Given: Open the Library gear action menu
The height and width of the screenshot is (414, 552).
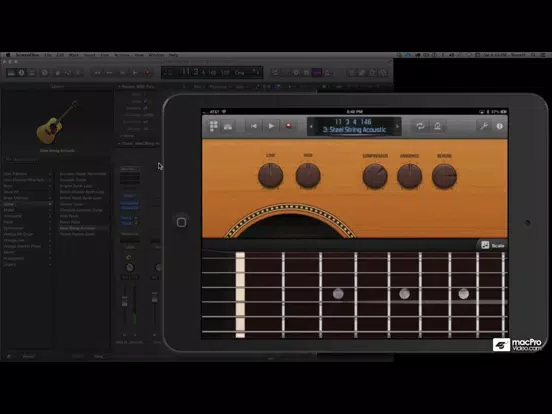Looking at the screenshot, I should tap(9, 356).
